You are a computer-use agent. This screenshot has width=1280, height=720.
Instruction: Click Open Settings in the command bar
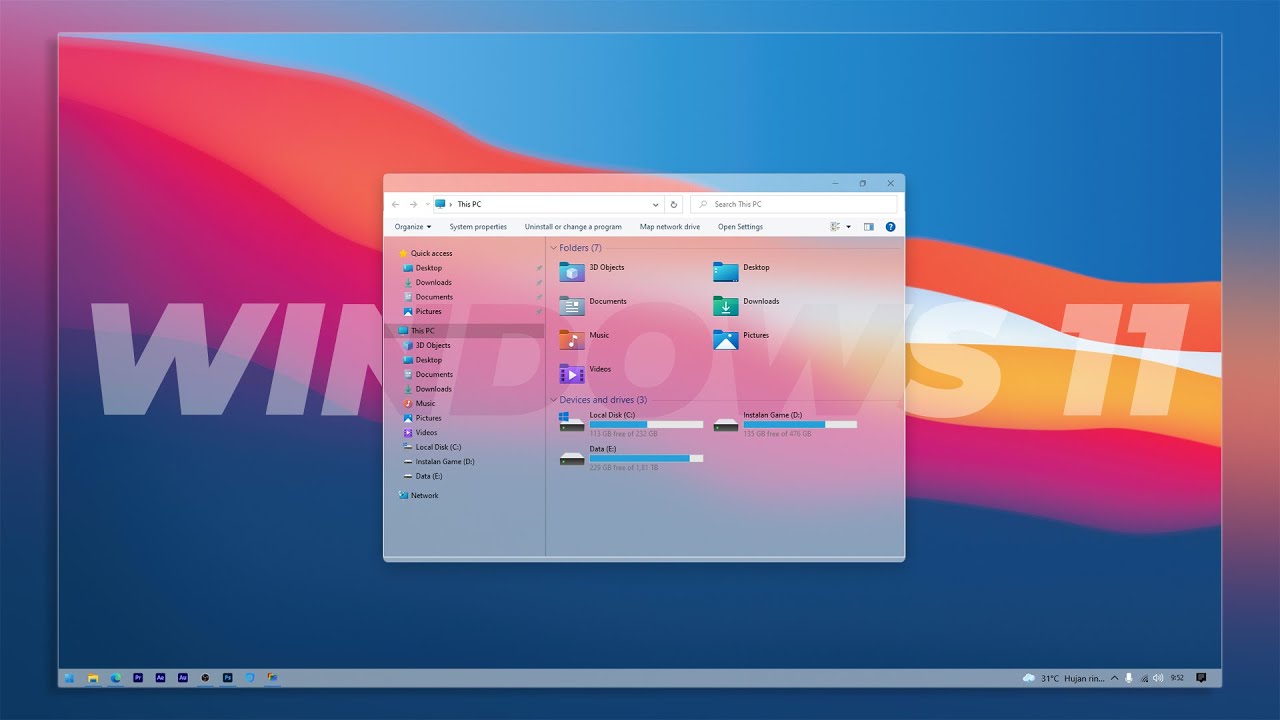coord(740,227)
